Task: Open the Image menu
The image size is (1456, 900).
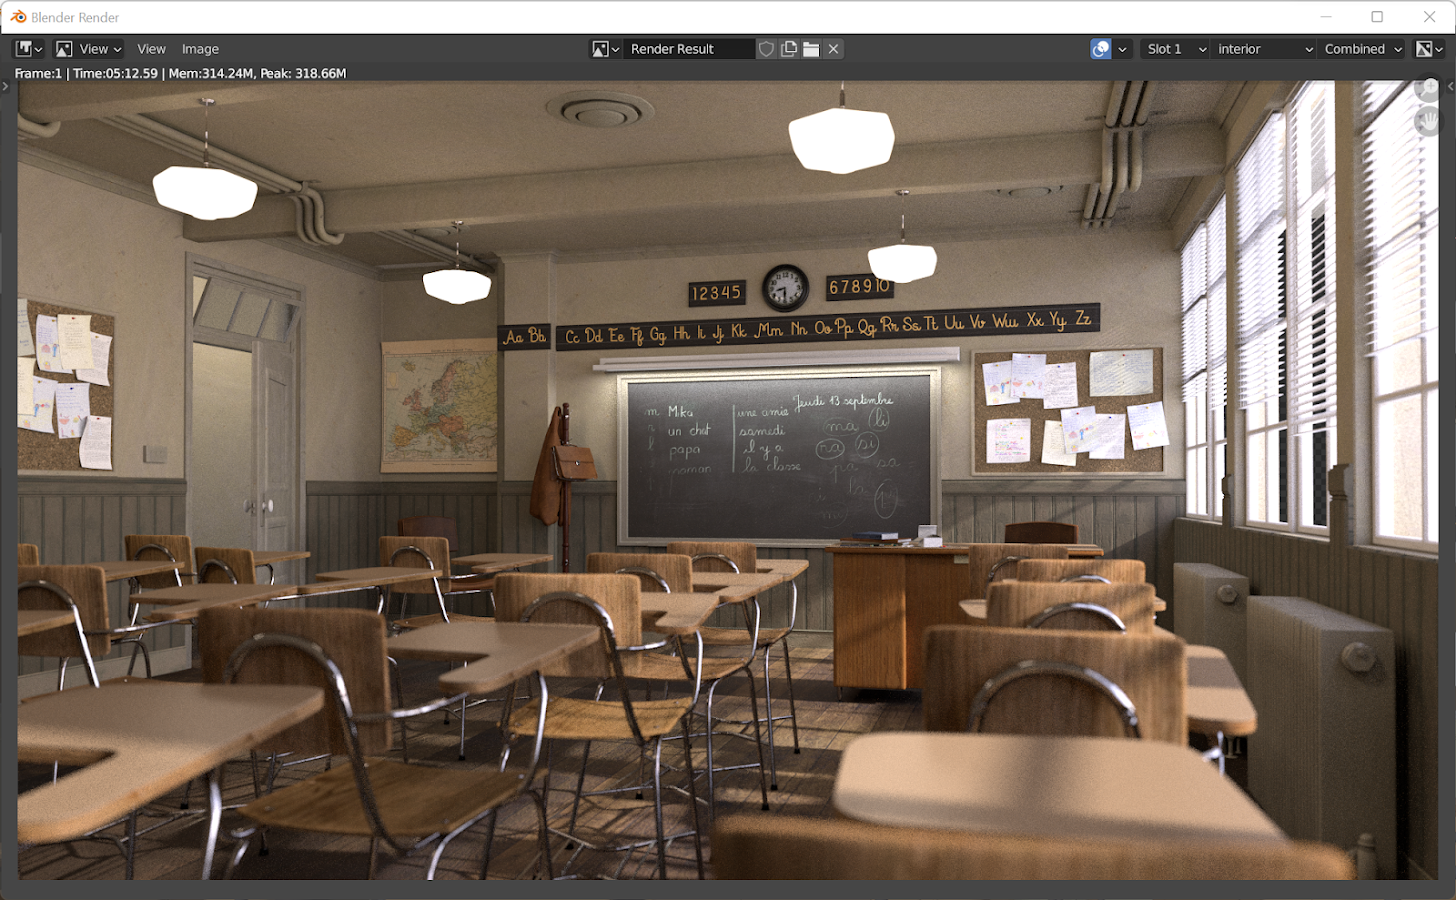Action: point(200,49)
